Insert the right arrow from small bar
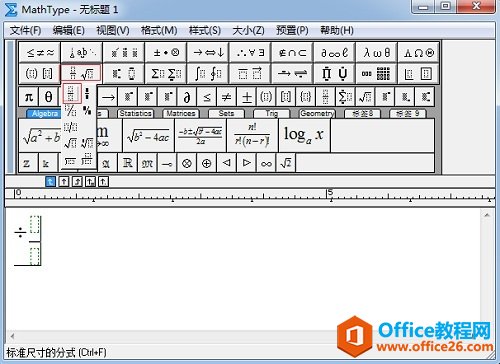Image resolution: width=500 pixels, height=364 pixels. [108, 97]
